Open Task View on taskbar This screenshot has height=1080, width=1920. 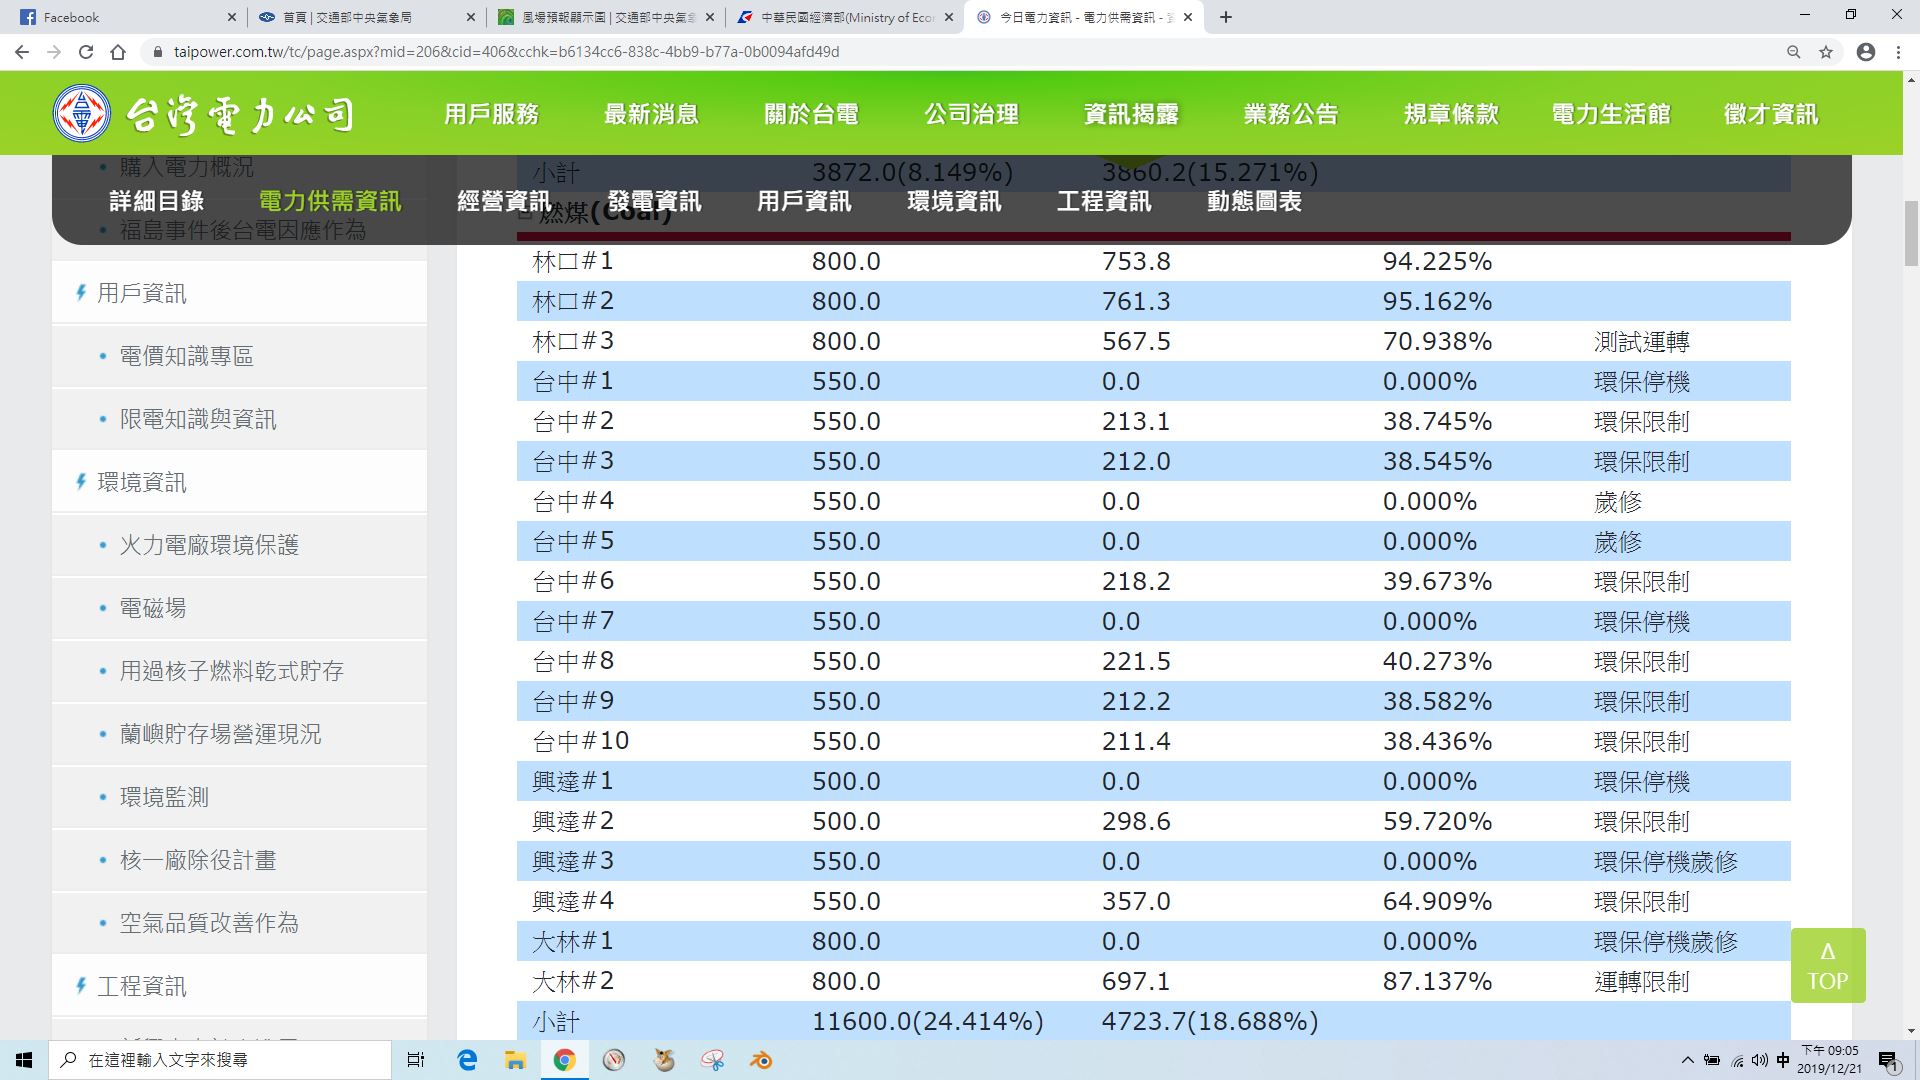416,1060
